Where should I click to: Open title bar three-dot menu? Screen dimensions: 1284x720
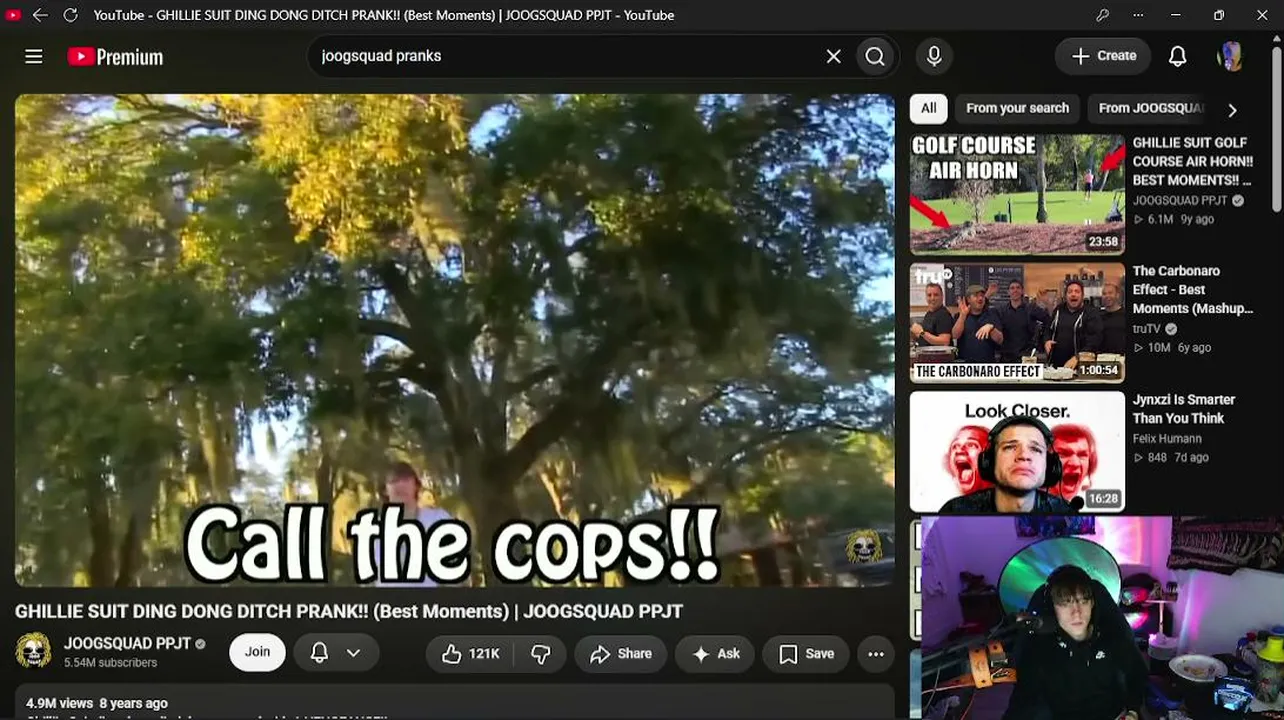[1138, 15]
